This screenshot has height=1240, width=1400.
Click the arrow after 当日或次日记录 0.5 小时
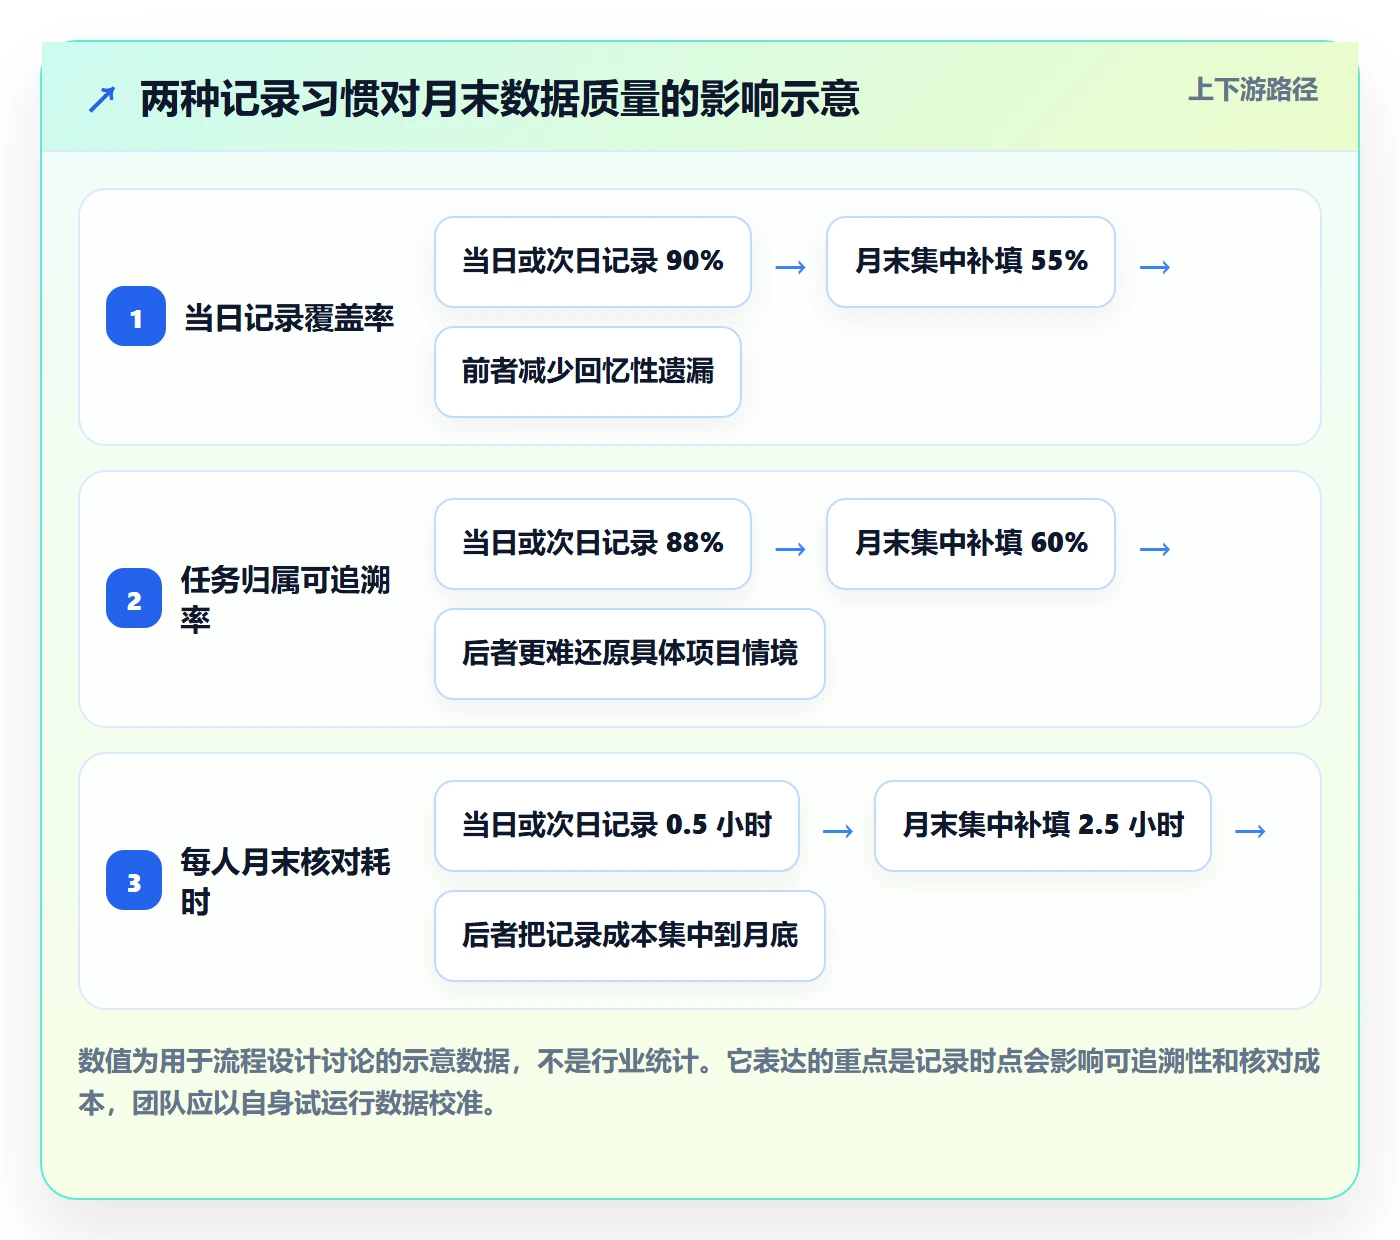pos(838,831)
